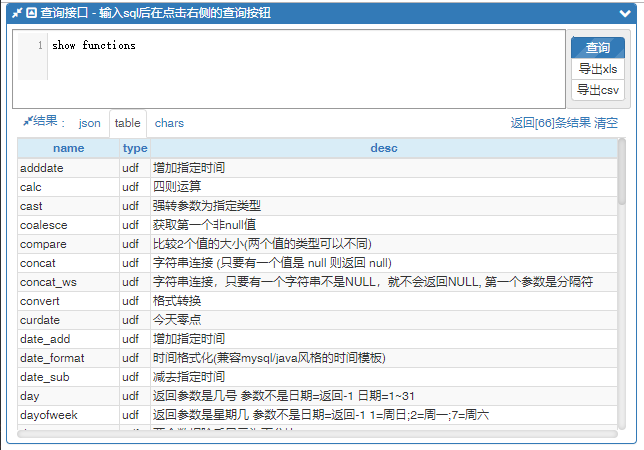Click the collapse panel icon beside 查询接口
This screenshot has width=644, height=450.
point(31,13)
